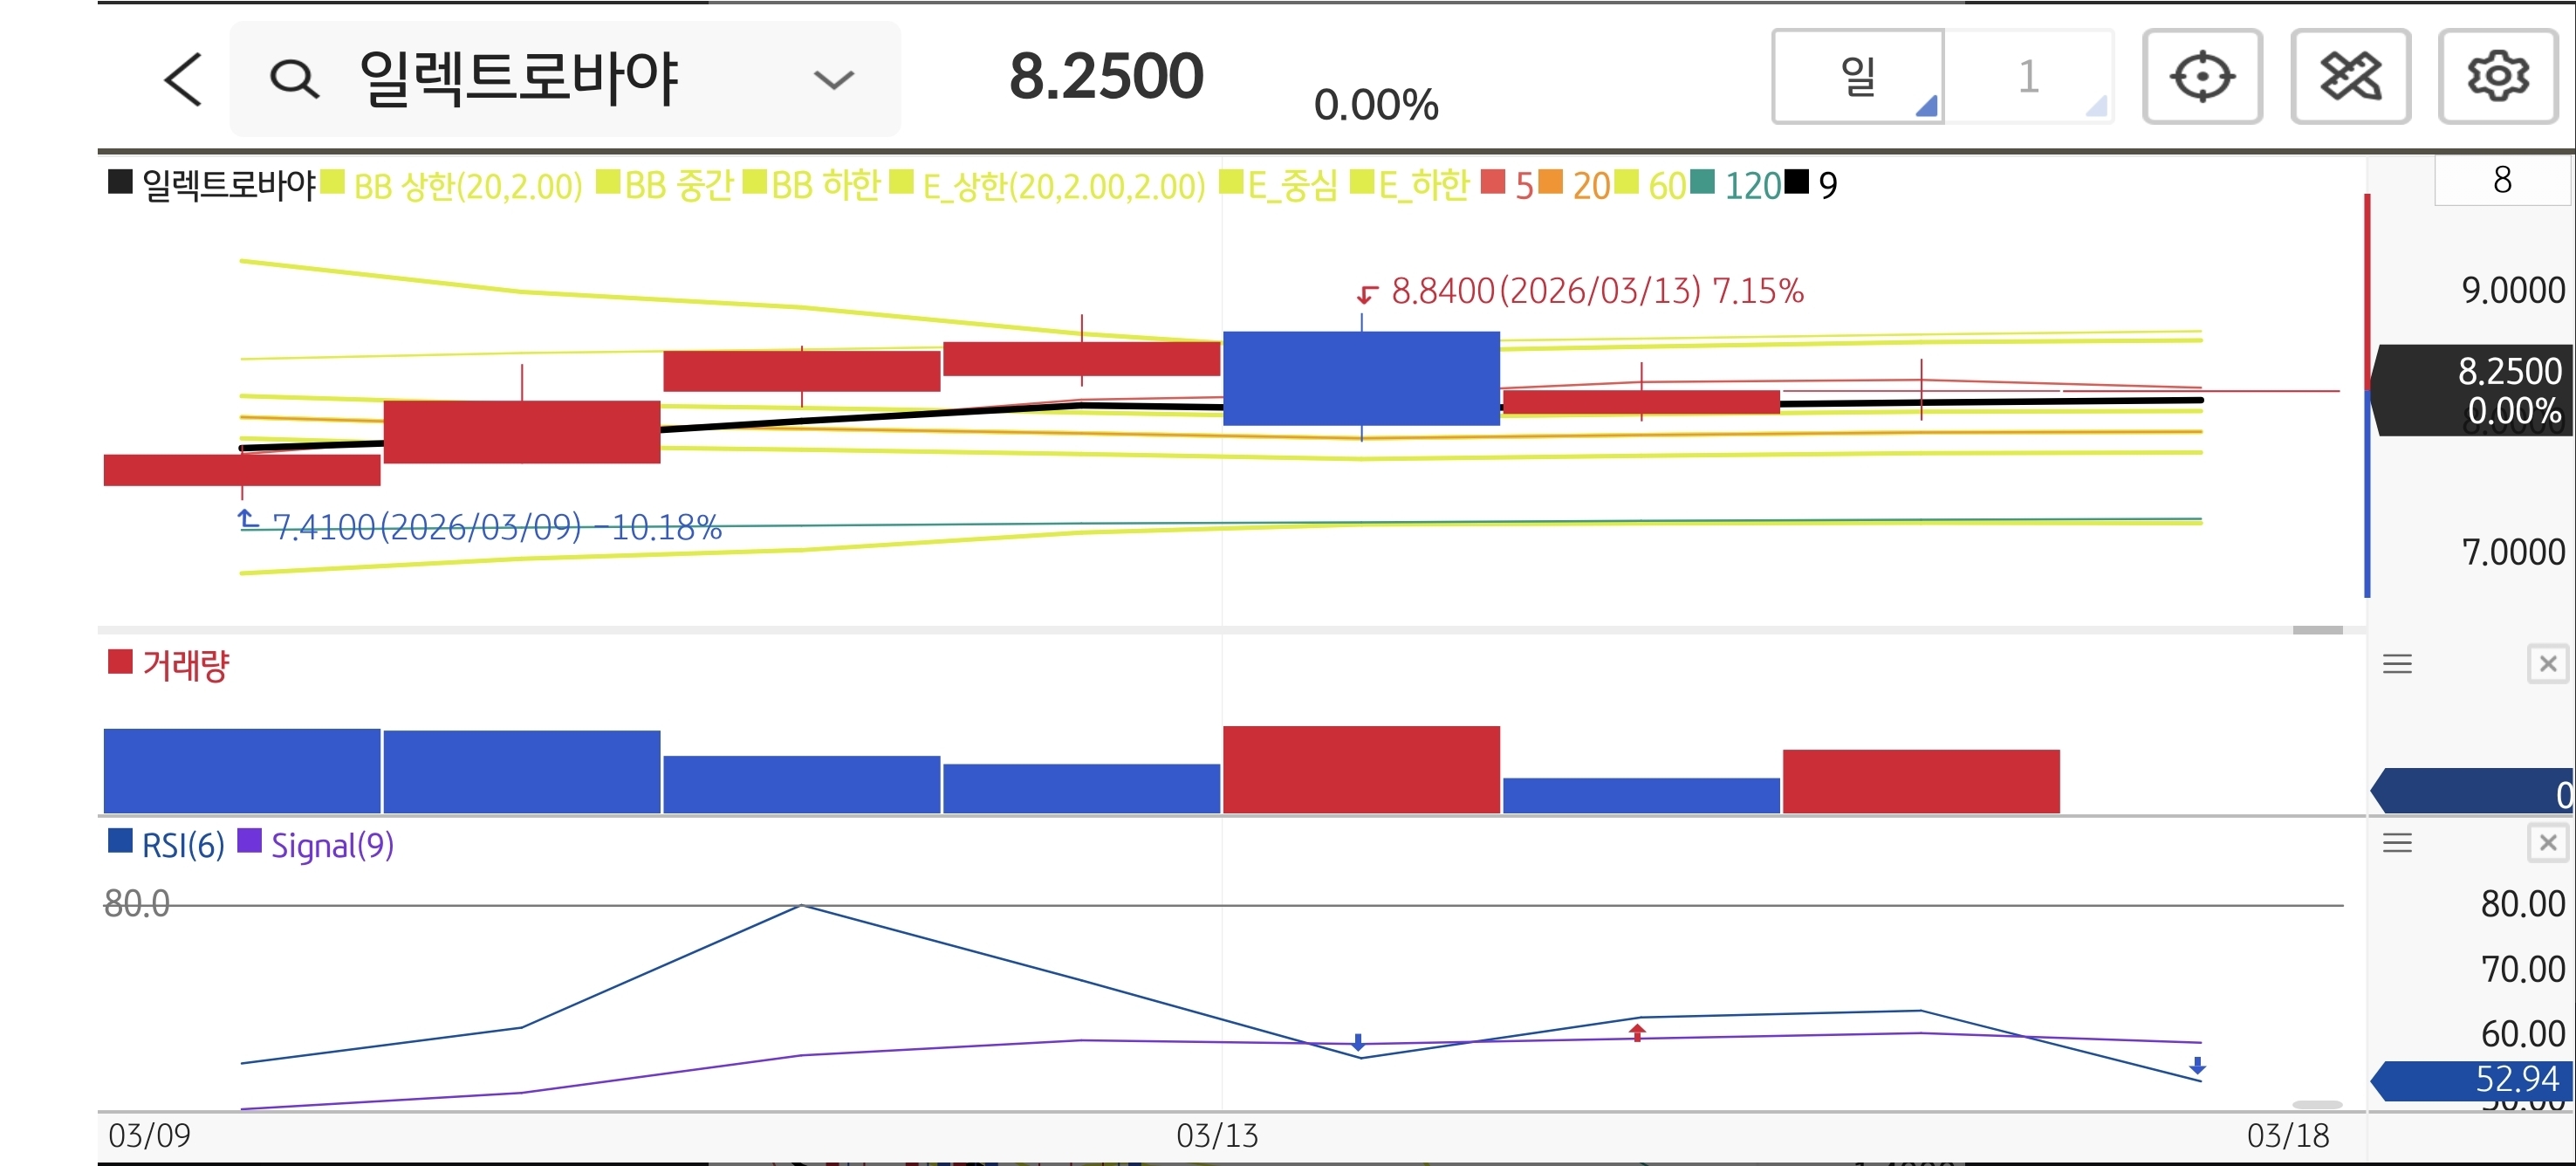Image resolution: width=2576 pixels, height=1166 pixels.
Task: Click the red 5-day MA color swatch
Action: click(x=1492, y=183)
